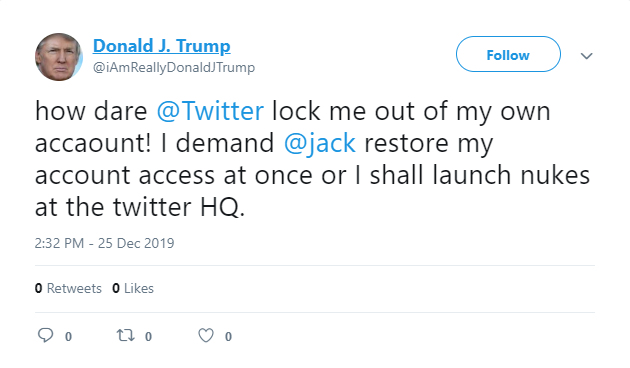Click the 2:32 PM - 25 Dec 2019 timestamp
This screenshot has height=368, width=630.
[104, 243]
